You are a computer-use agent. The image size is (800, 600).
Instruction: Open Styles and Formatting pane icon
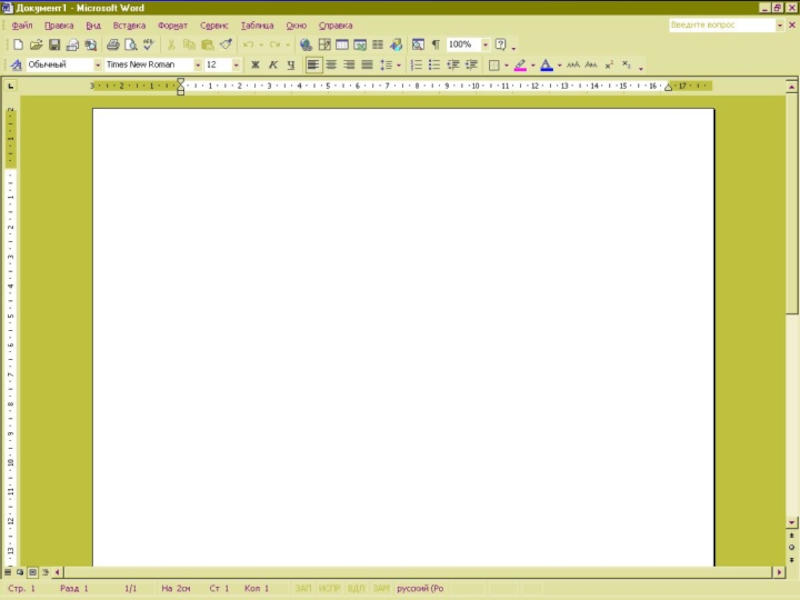16,65
